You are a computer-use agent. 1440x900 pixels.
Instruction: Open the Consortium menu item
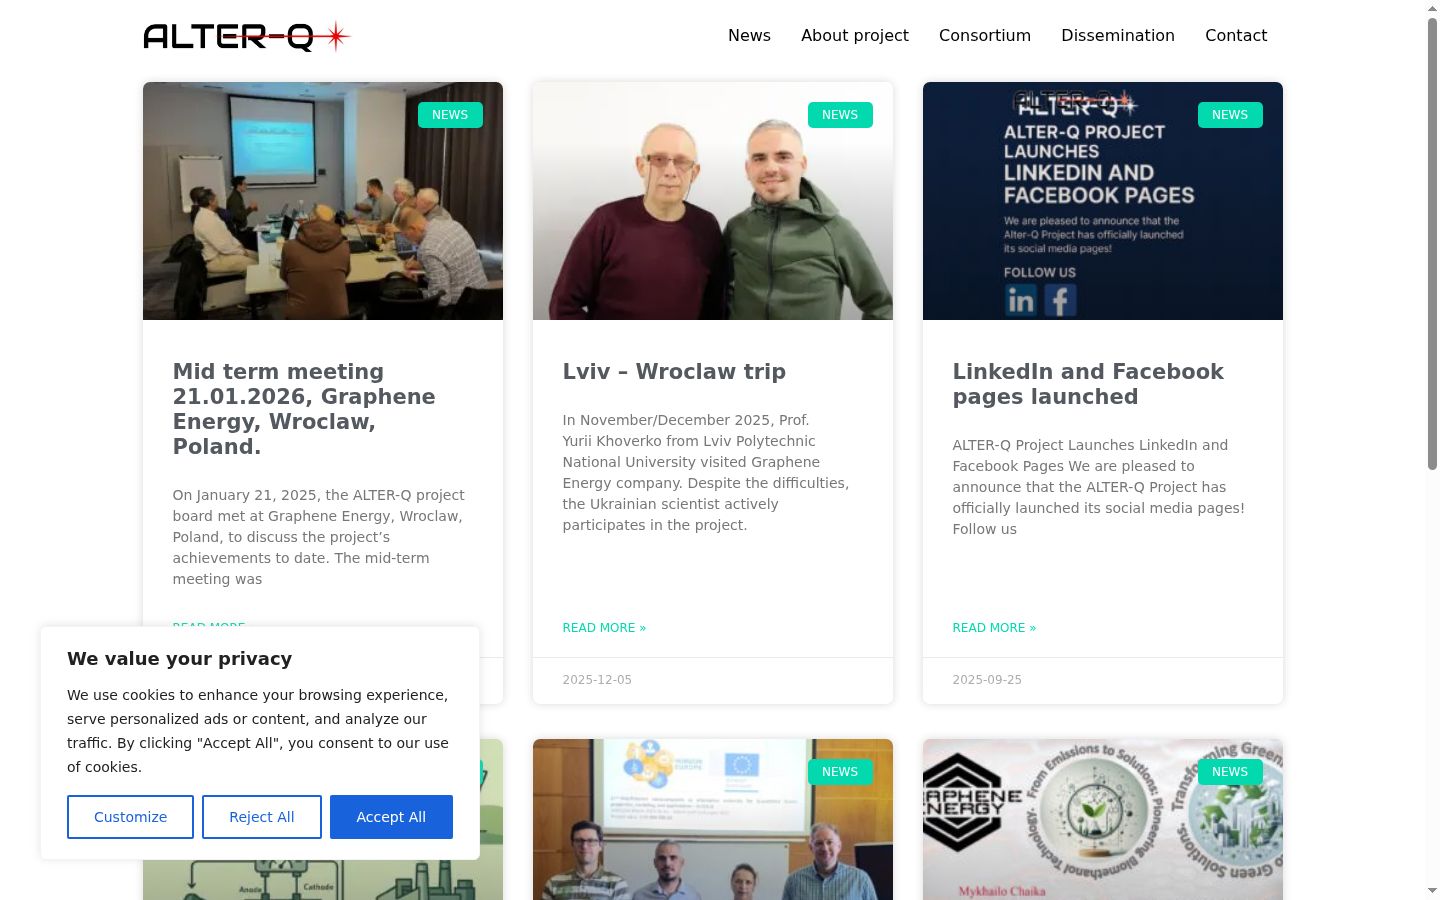(x=985, y=35)
